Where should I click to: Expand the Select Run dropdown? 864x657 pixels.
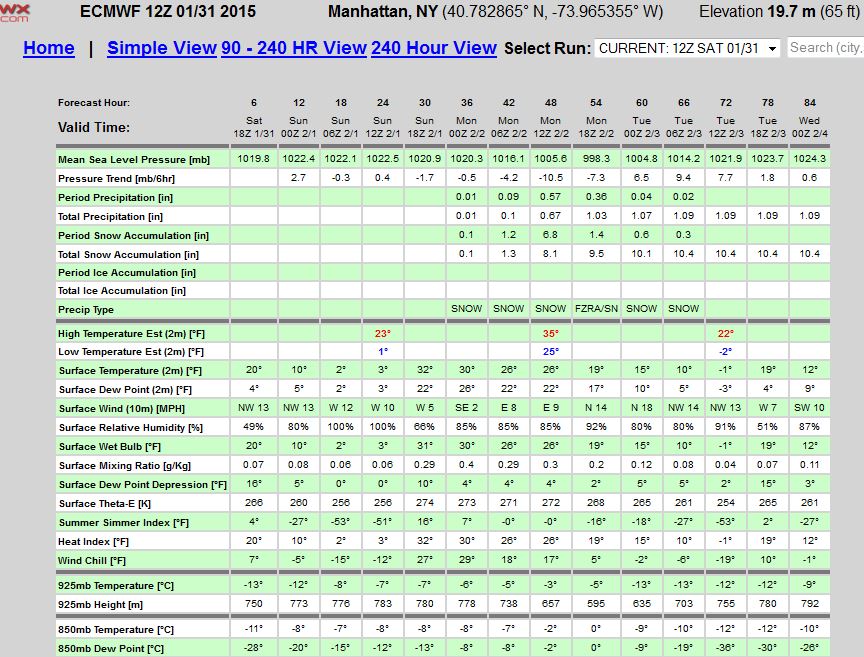point(687,49)
